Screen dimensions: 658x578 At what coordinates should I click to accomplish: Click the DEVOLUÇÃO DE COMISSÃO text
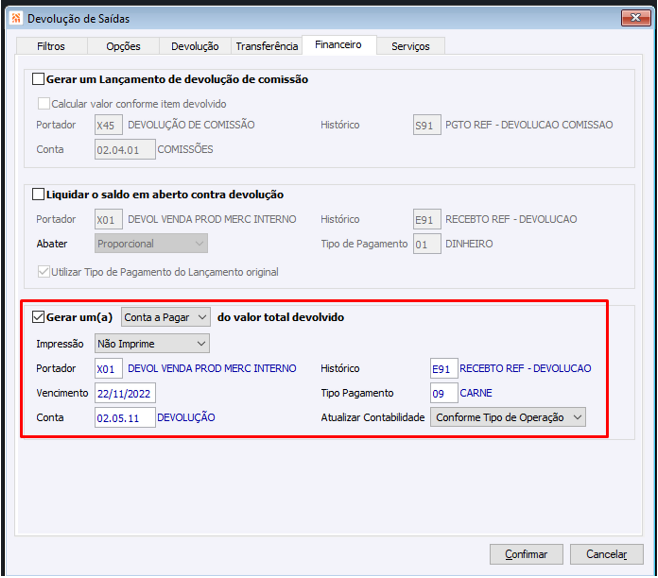[191, 125]
